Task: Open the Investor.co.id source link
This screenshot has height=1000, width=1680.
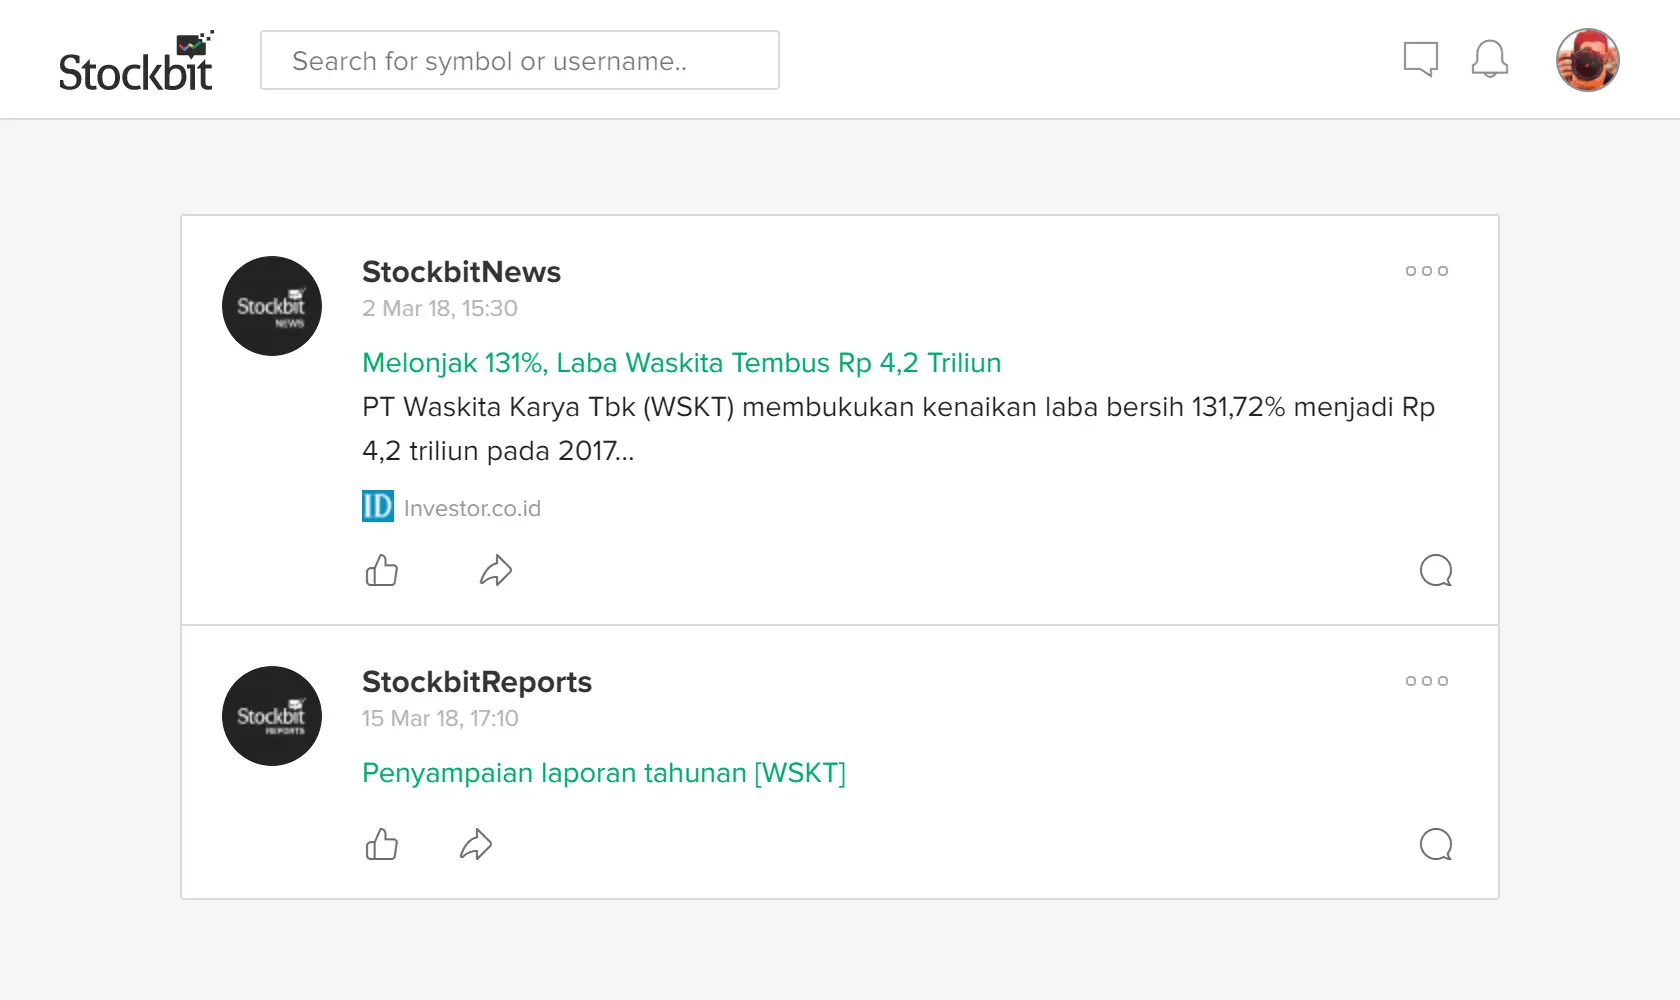Action: coord(472,508)
